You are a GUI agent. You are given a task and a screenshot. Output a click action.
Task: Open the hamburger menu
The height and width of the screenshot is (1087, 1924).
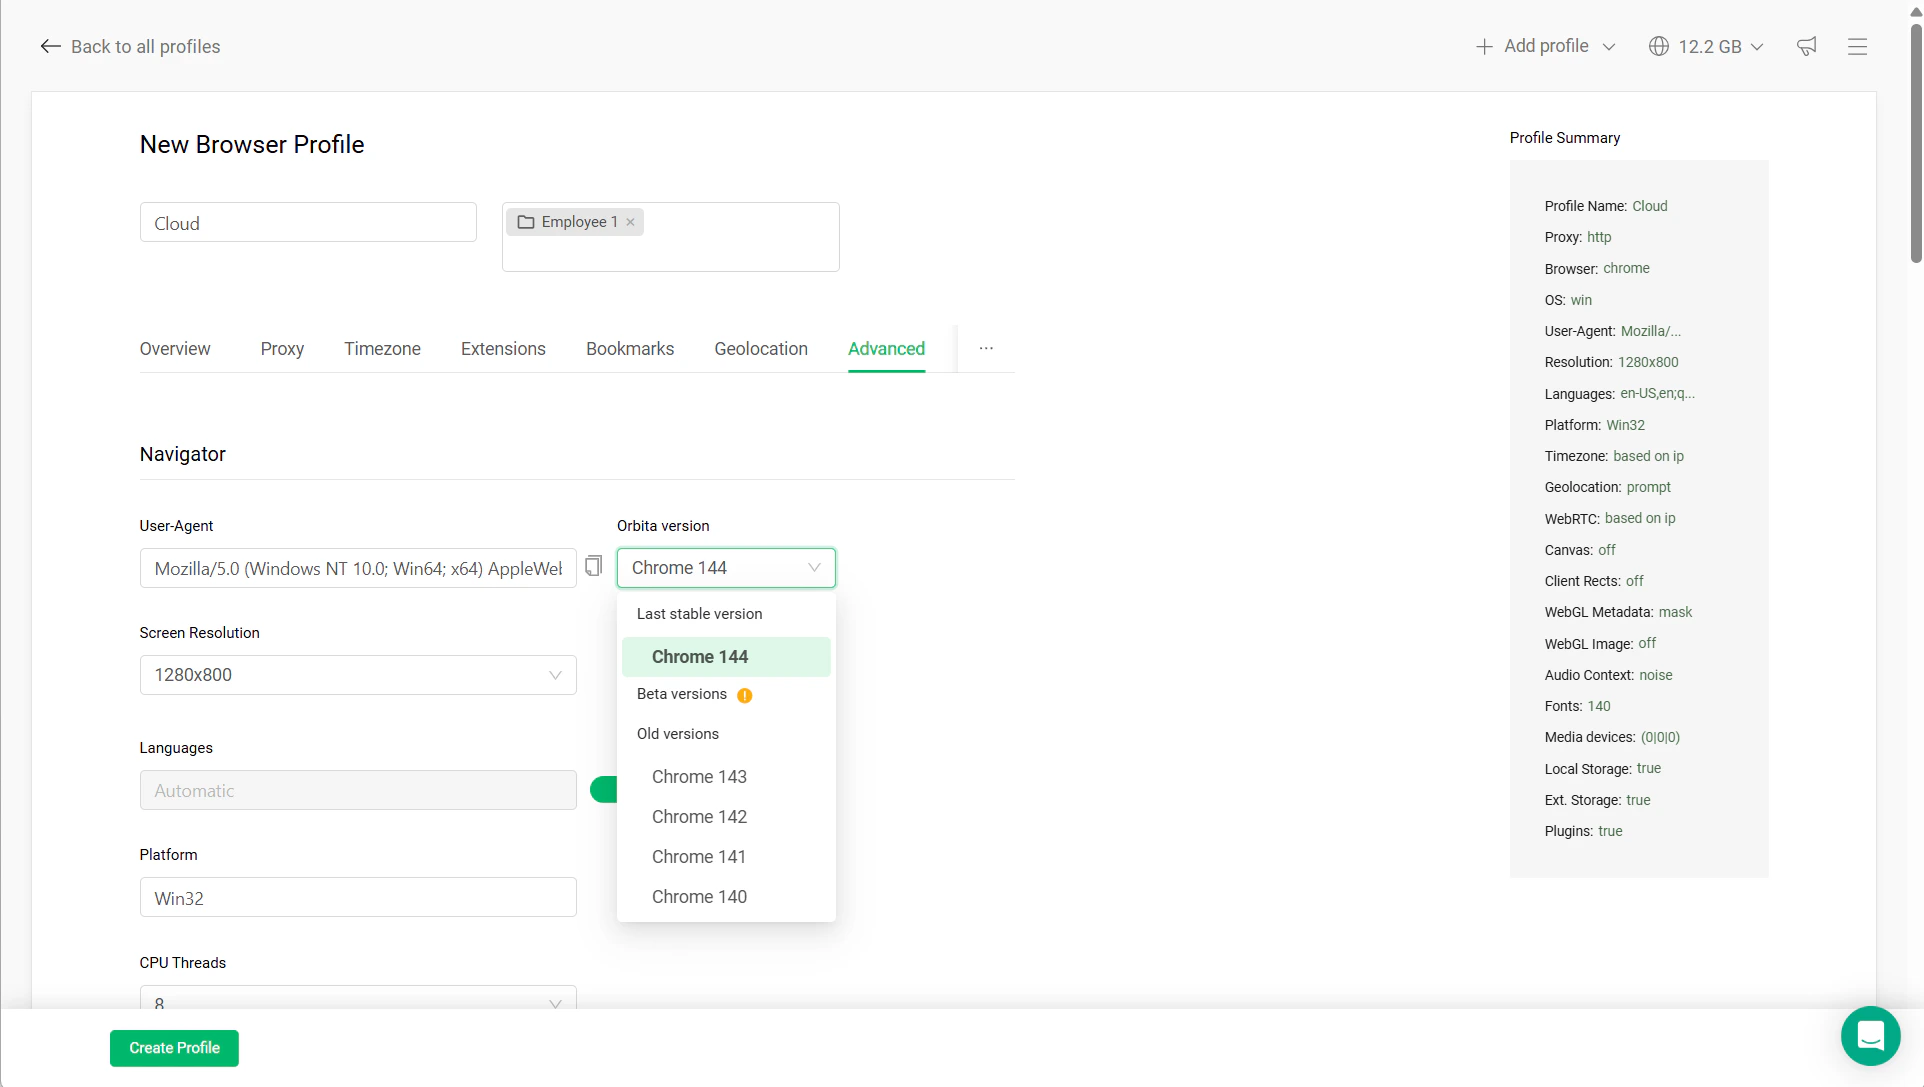point(1857,46)
